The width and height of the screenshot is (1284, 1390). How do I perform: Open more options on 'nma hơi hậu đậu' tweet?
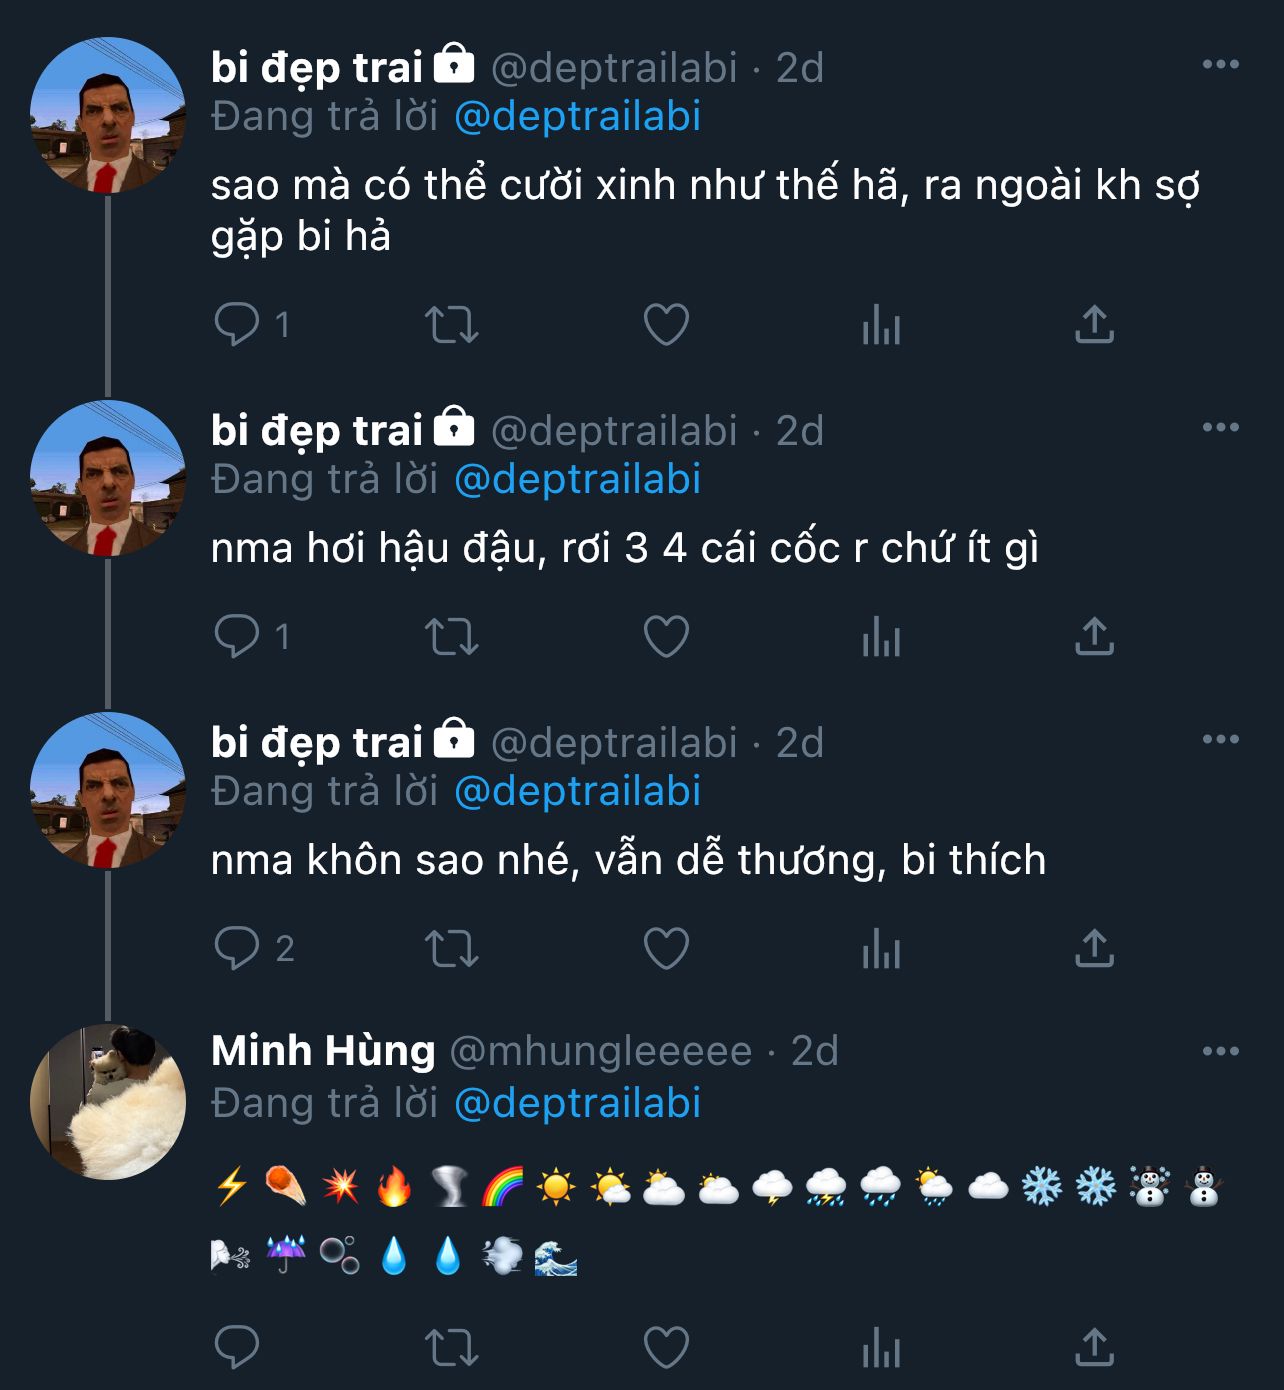[x=1220, y=428]
